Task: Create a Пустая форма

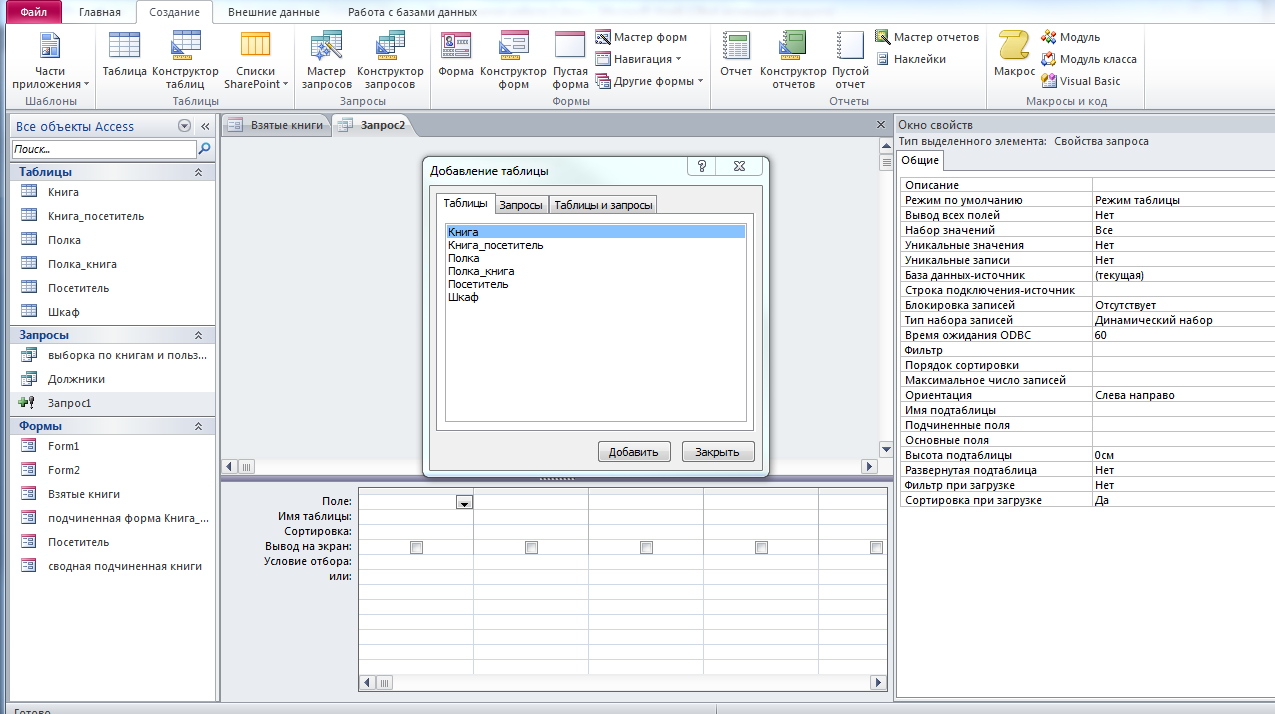Action: pos(570,60)
